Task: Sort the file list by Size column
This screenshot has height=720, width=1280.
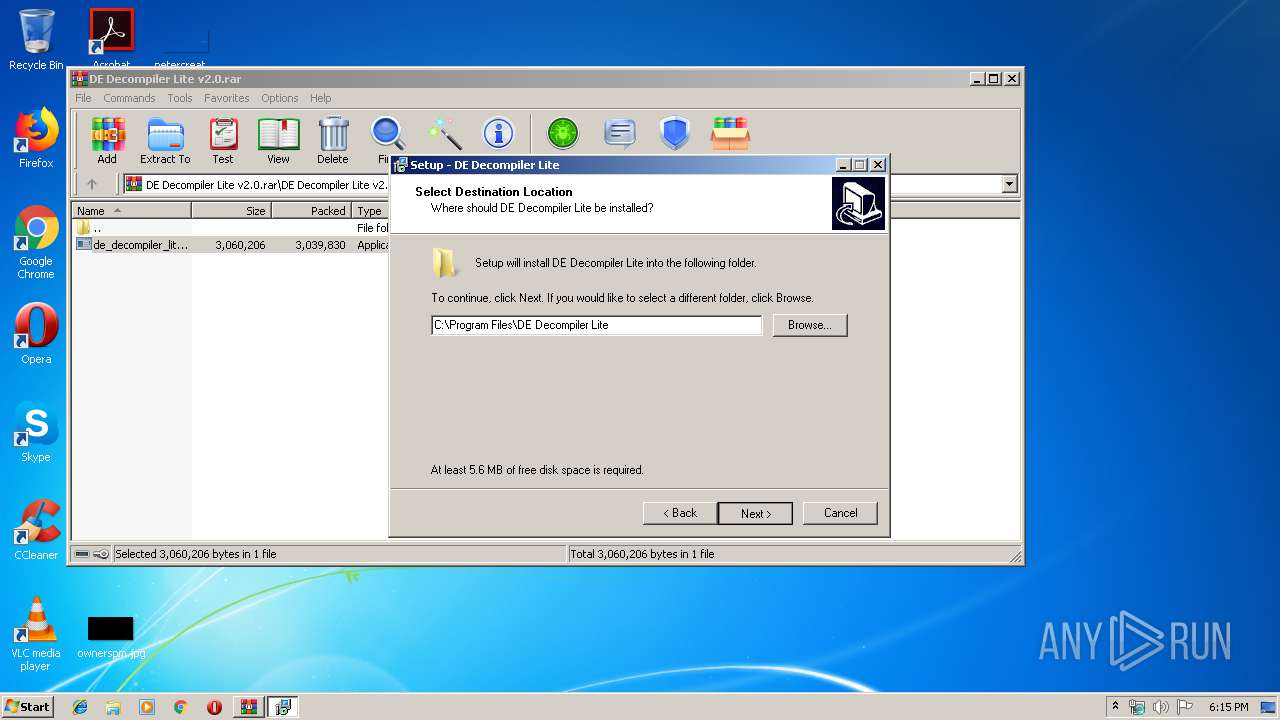Action: pos(231,211)
